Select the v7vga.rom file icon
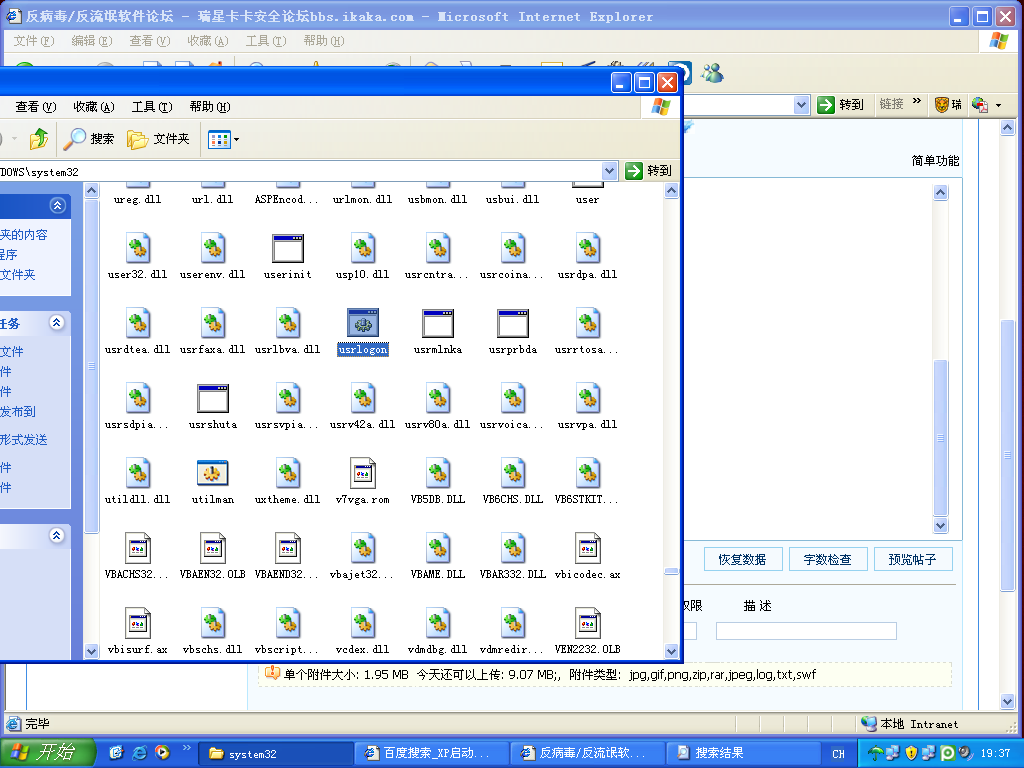 pos(362,473)
